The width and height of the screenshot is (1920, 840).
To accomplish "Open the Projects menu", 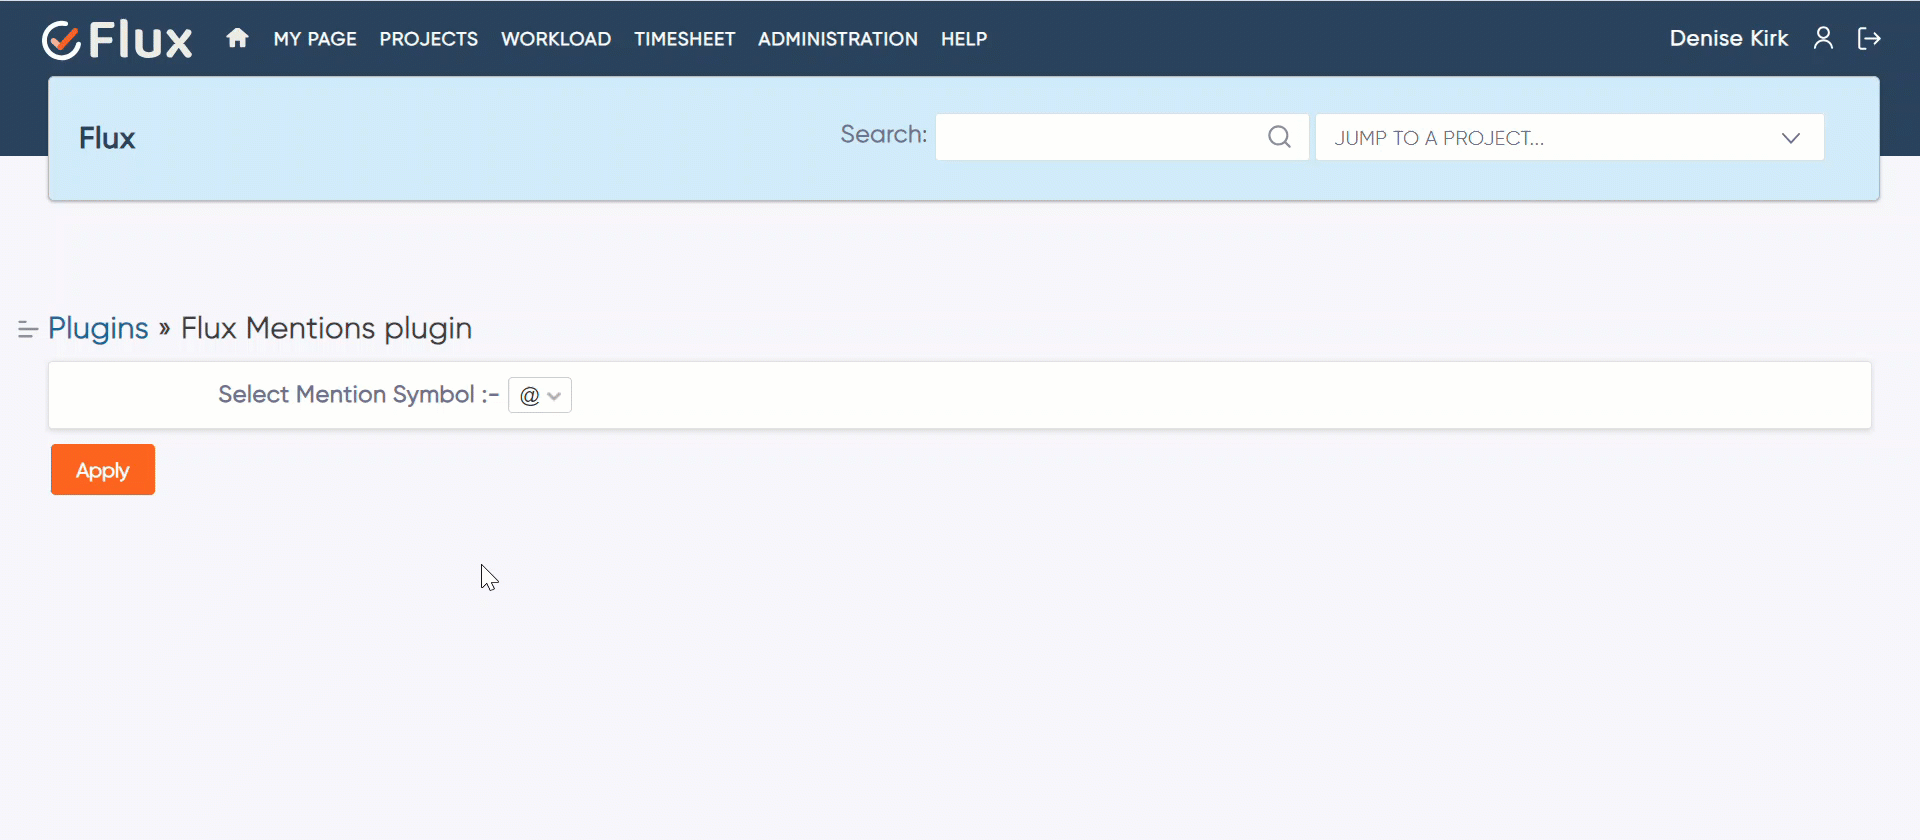I will click(x=428, y=39).
